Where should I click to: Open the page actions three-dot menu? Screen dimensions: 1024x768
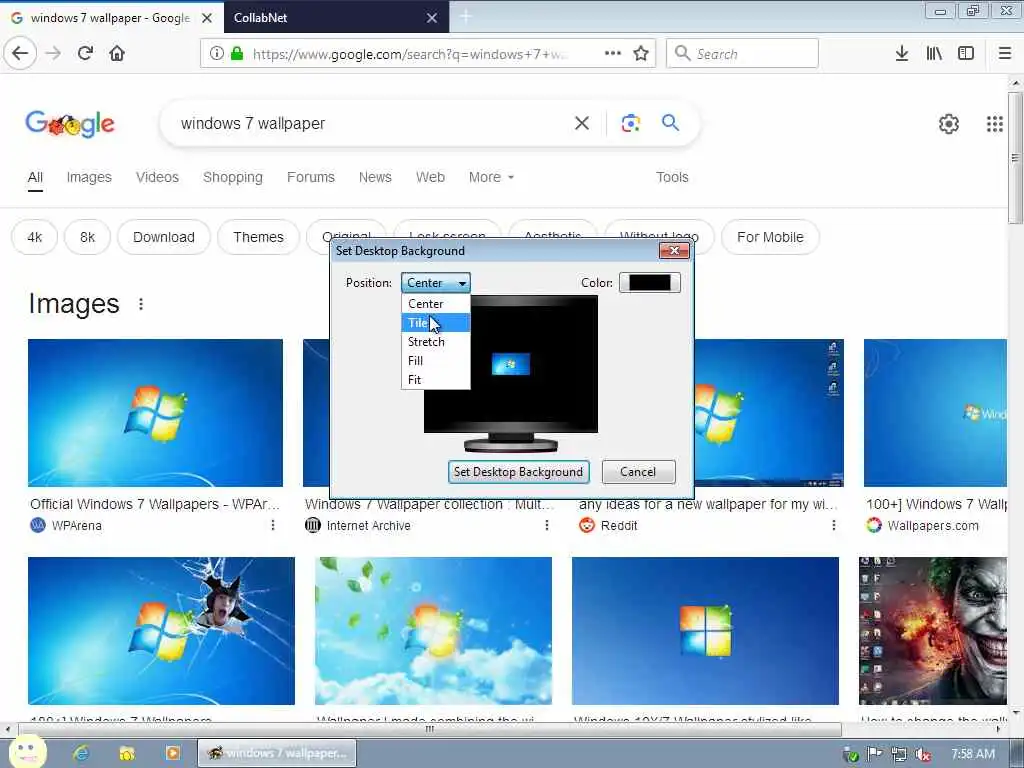(x=613, y=53)
